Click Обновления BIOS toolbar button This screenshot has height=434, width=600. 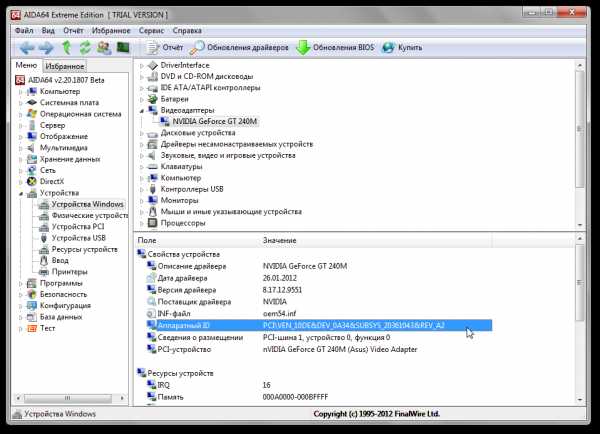(335, 47)
